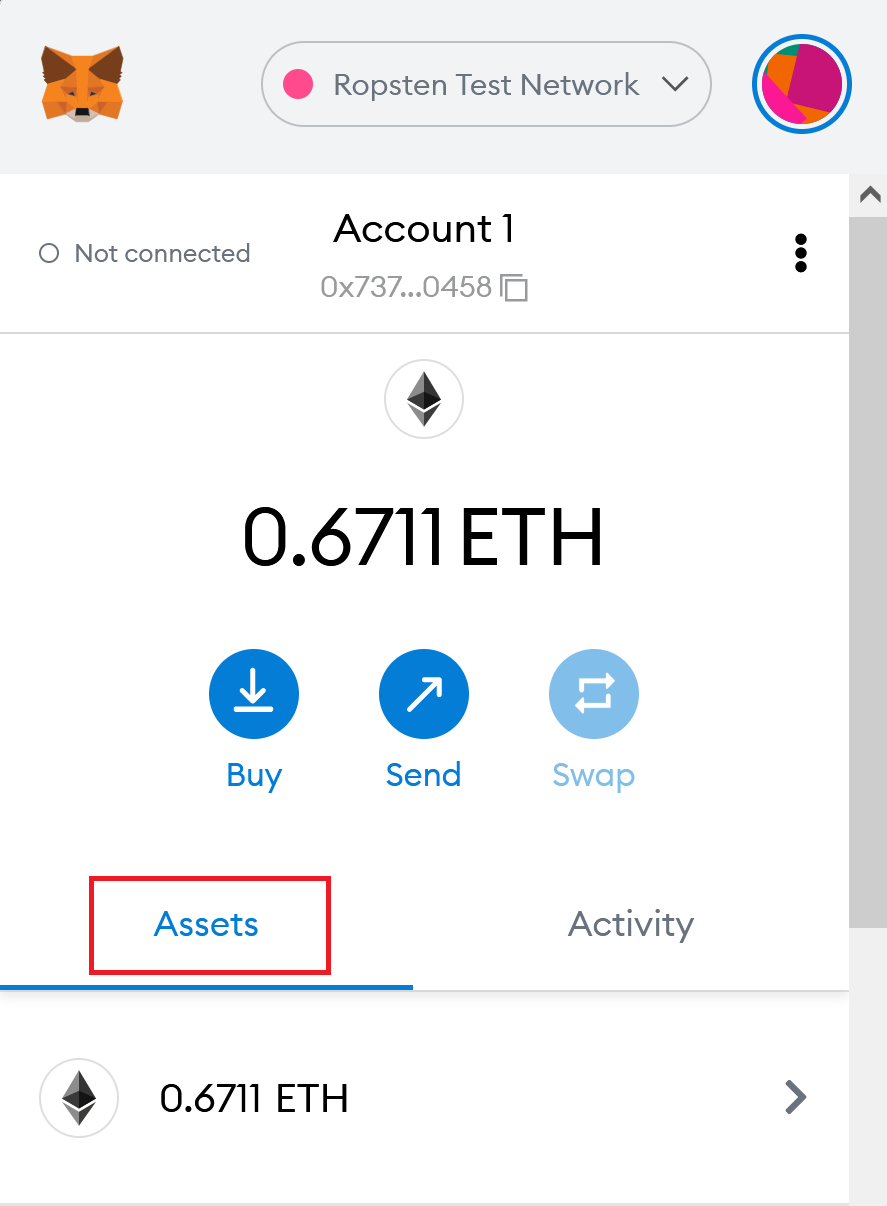Click the round Swap icon
The height and width of the screenshot is (1206, 887).
click(594, 694)
